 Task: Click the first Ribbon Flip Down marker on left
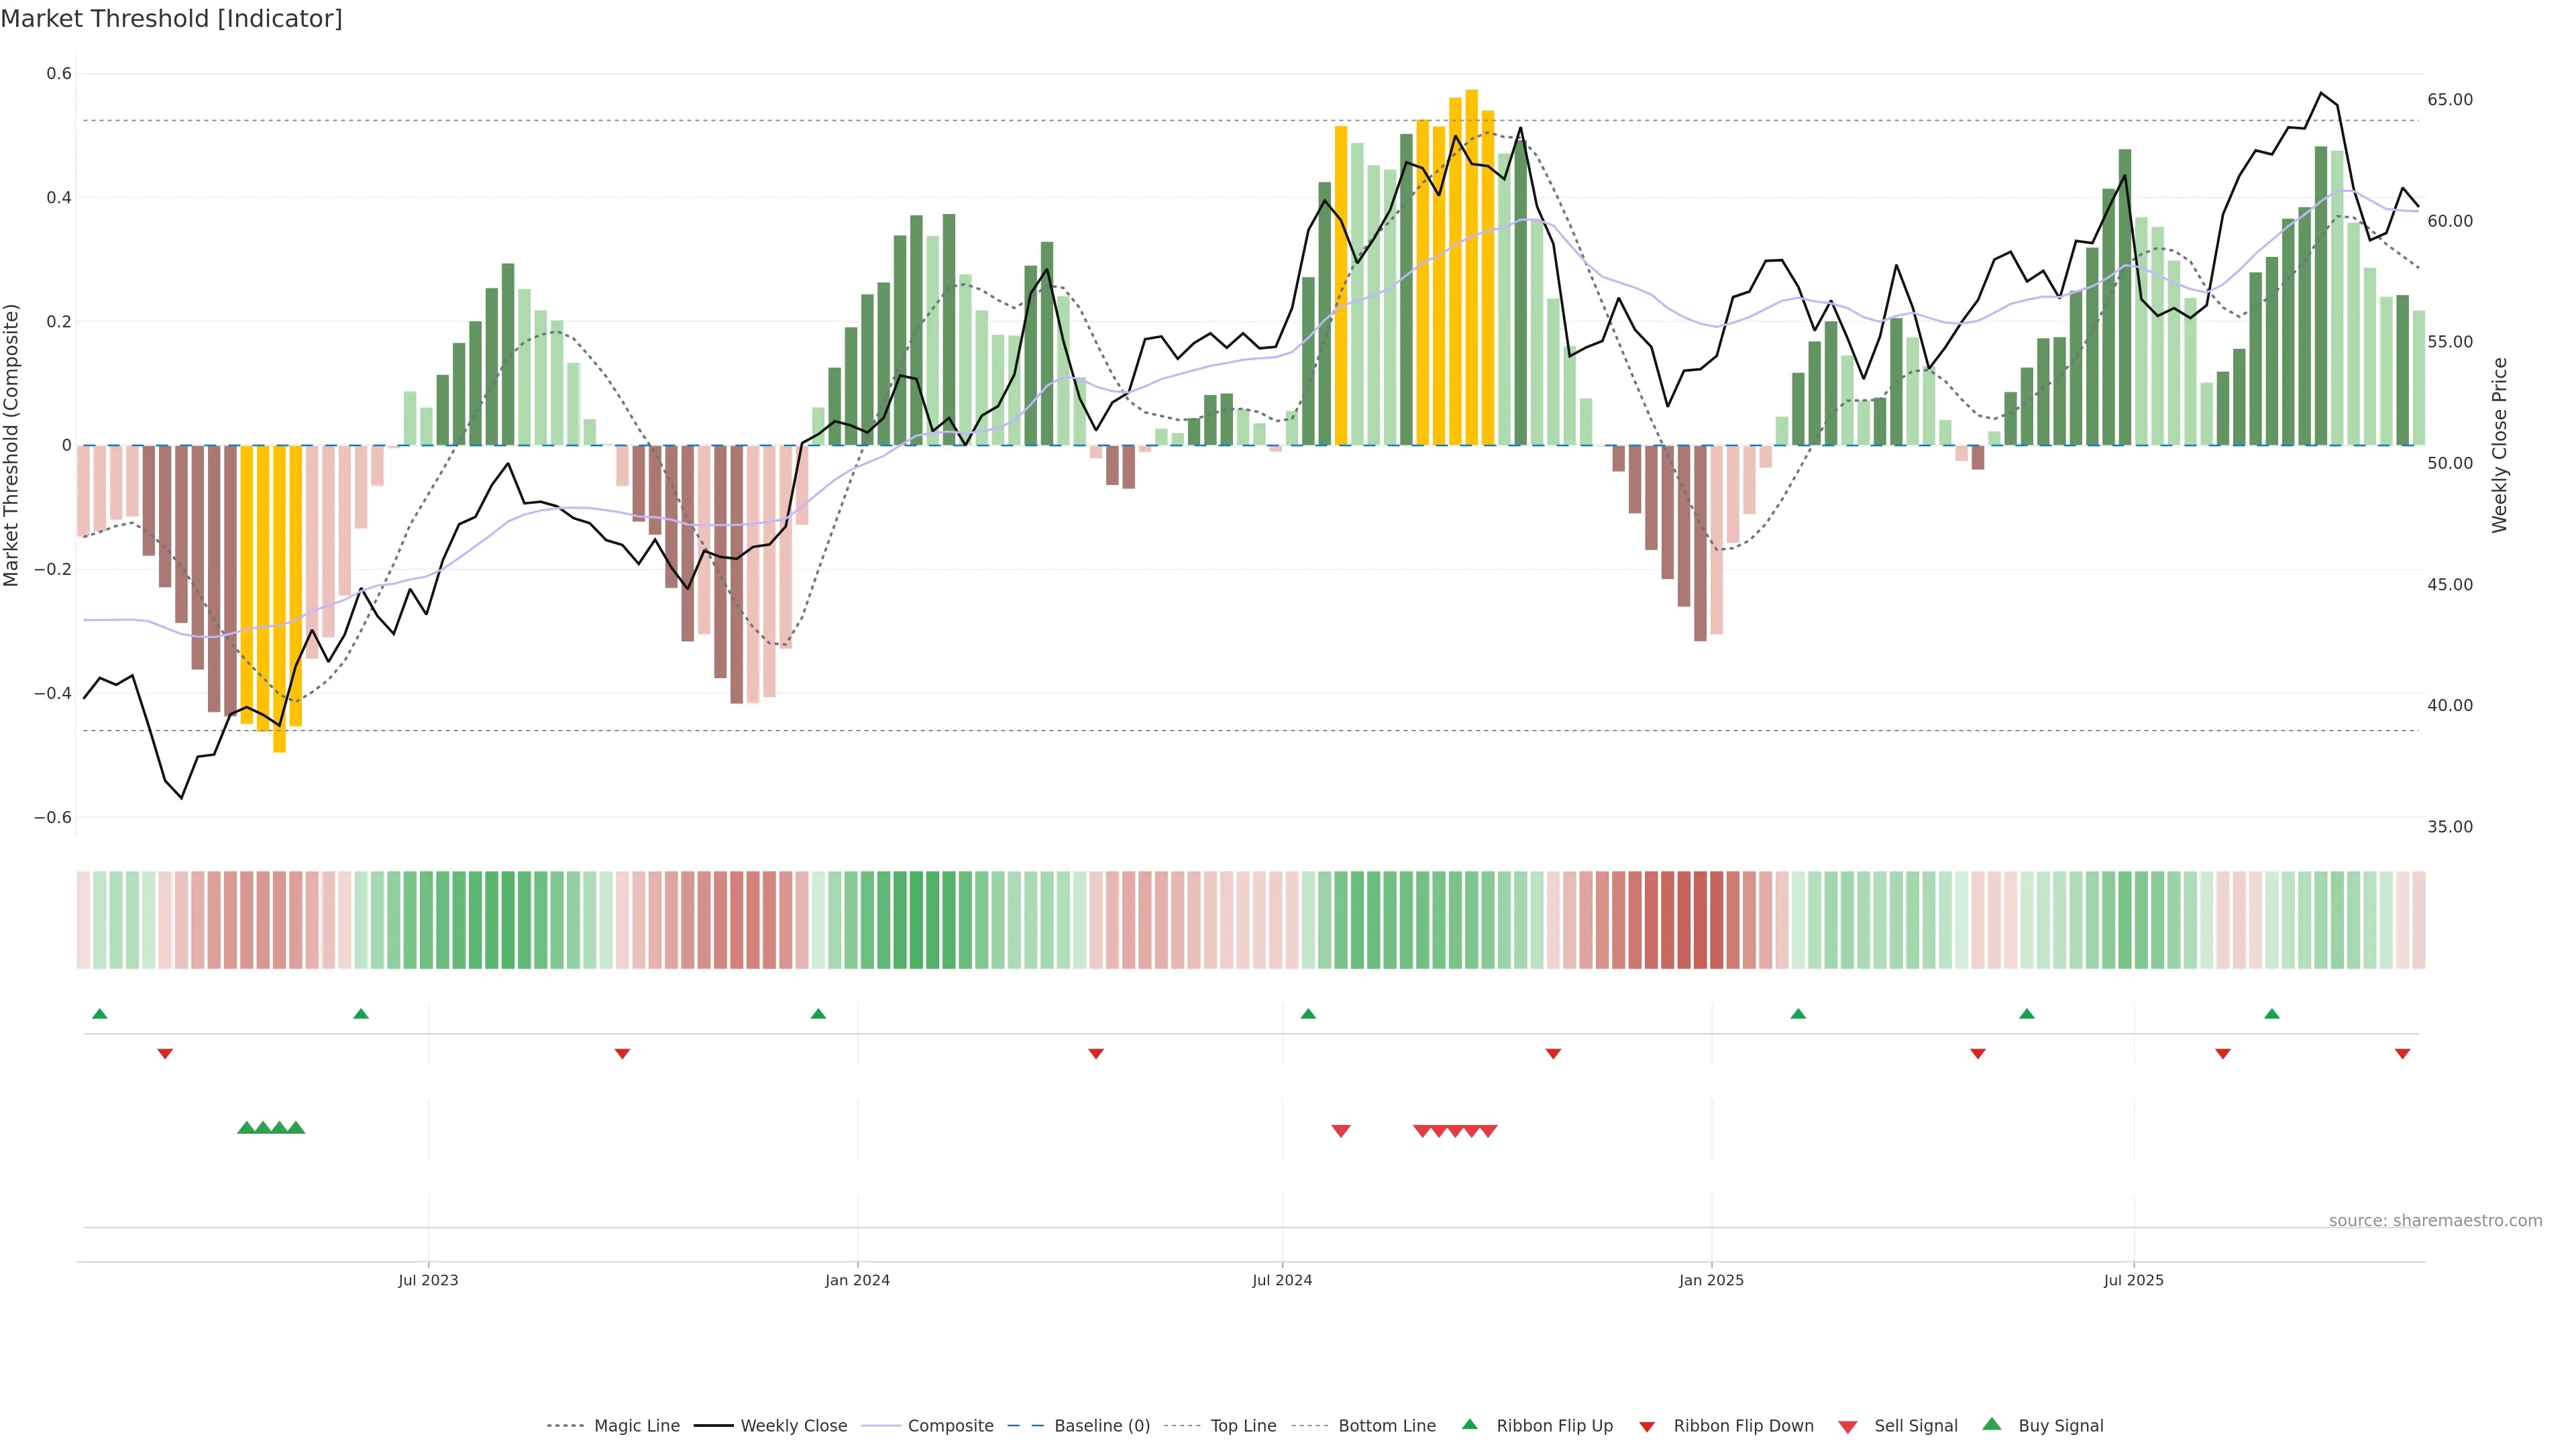coord(165,1053)
